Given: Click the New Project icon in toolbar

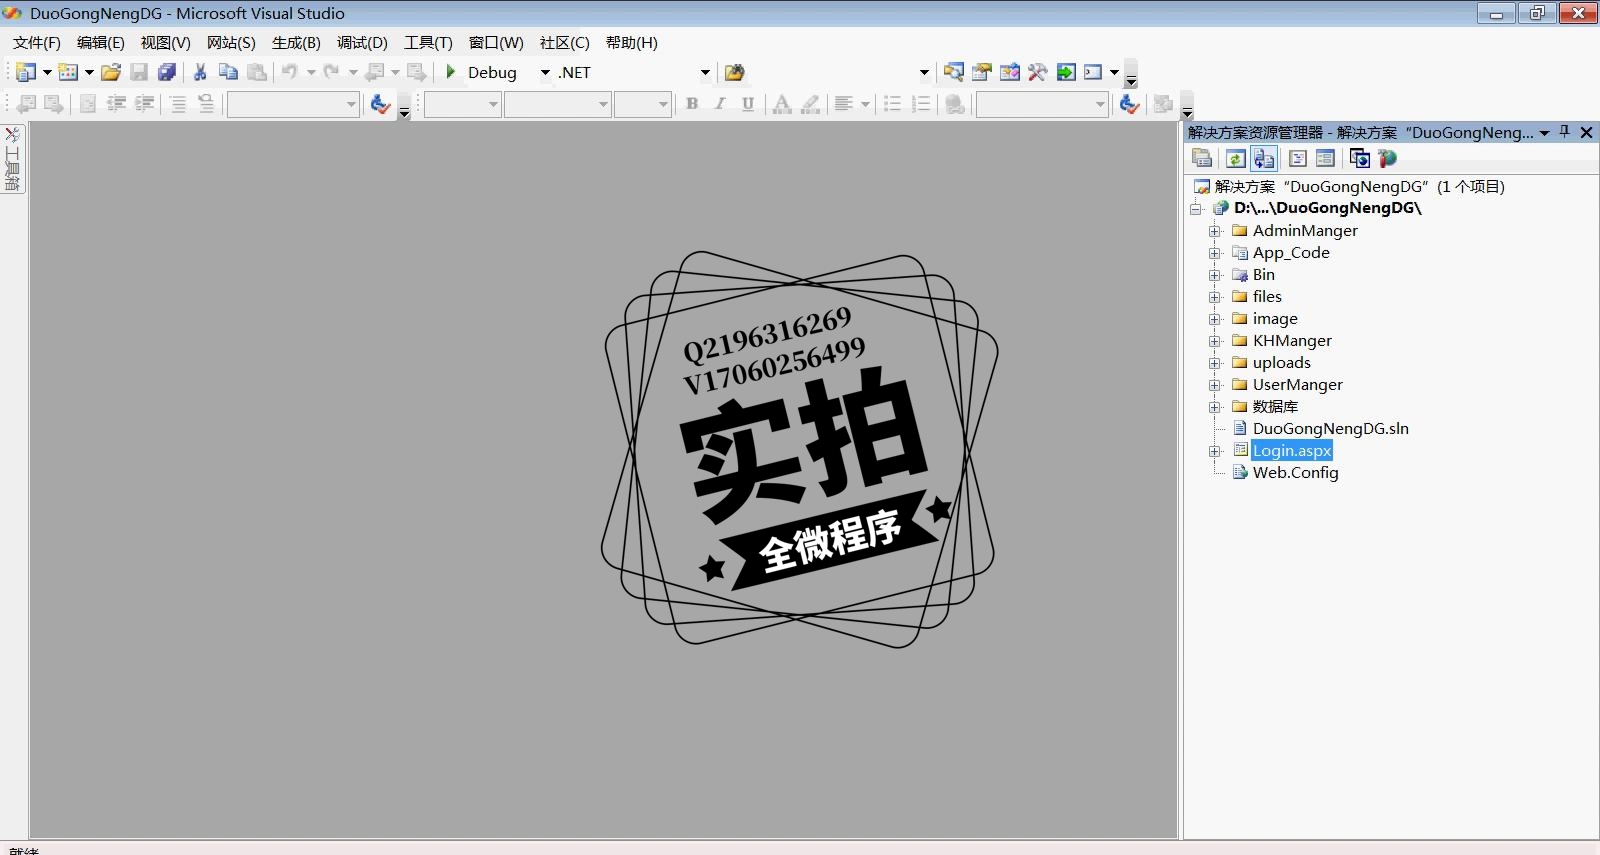Looking at the screenshot, I should 26,72.
